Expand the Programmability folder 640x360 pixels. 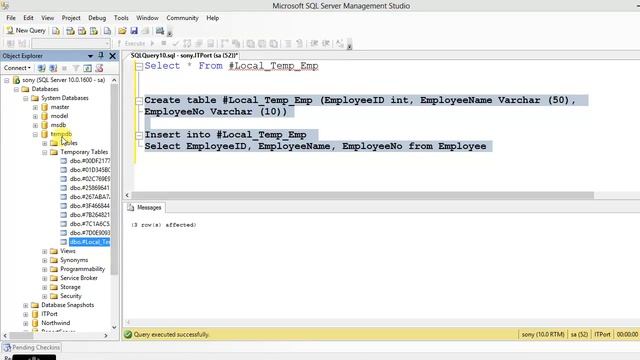(x=45, y=269)
